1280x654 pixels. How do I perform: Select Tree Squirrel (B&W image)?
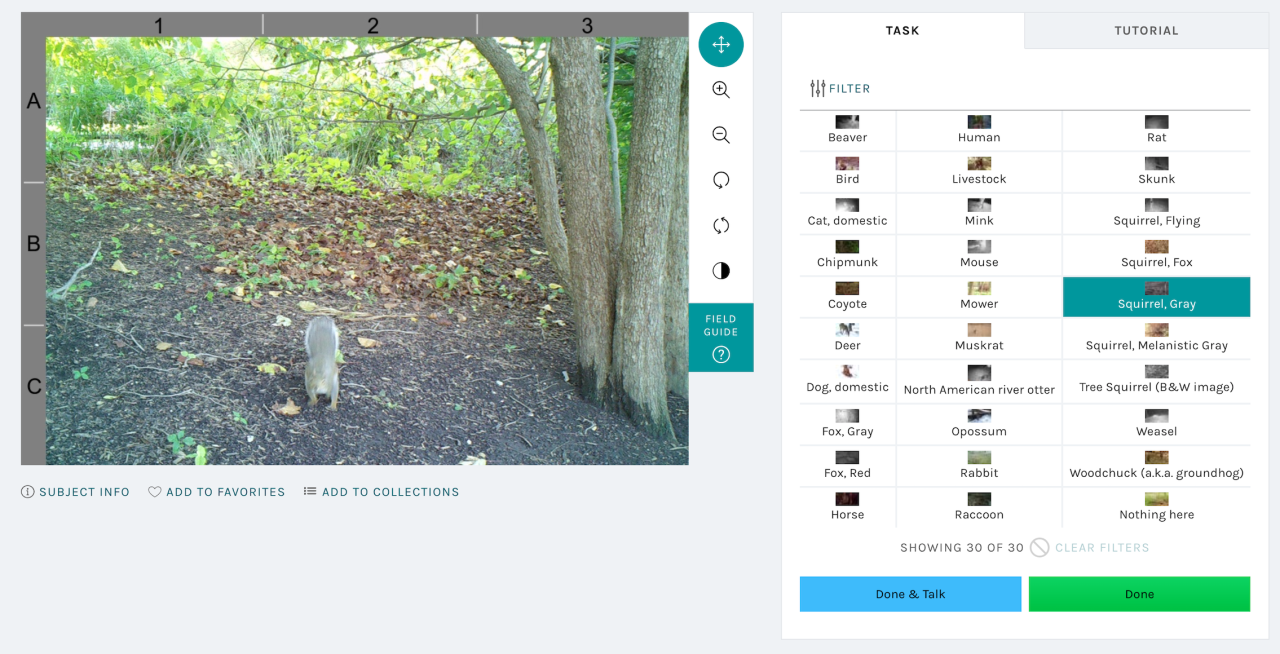point(1156,381)
